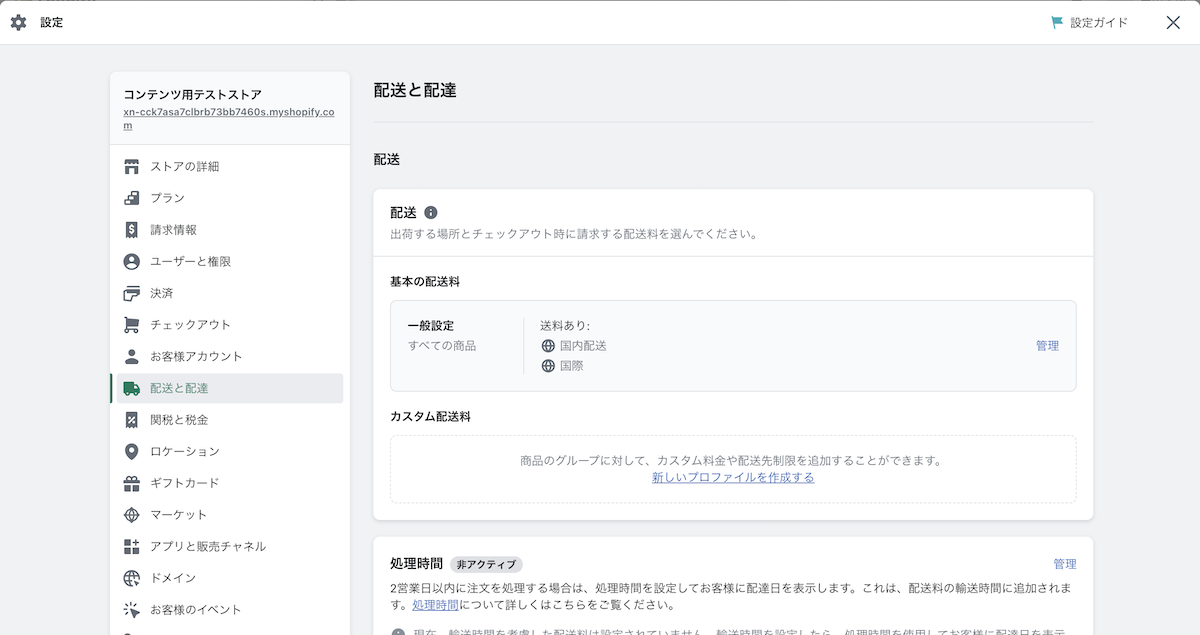Open the 処理時間 learn-more link

(x=436, y=605)
